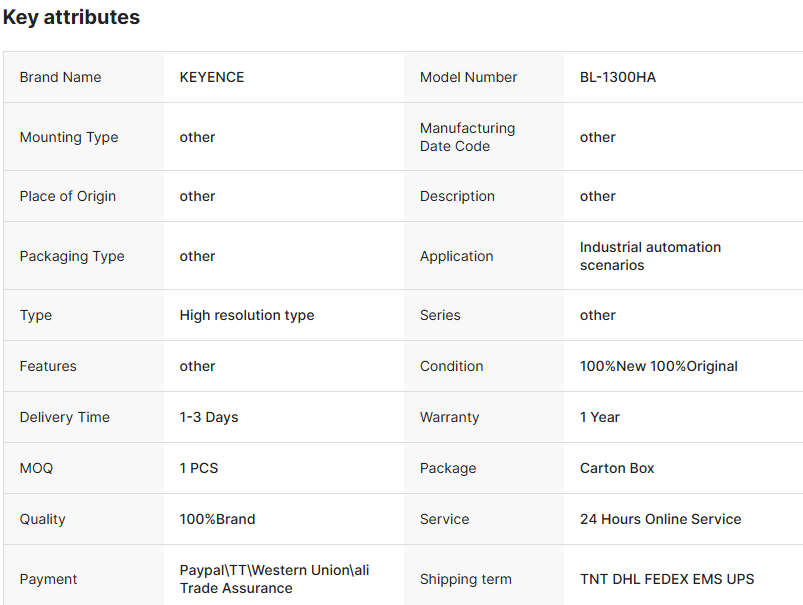Click the High resolution type value

(247, 315)
